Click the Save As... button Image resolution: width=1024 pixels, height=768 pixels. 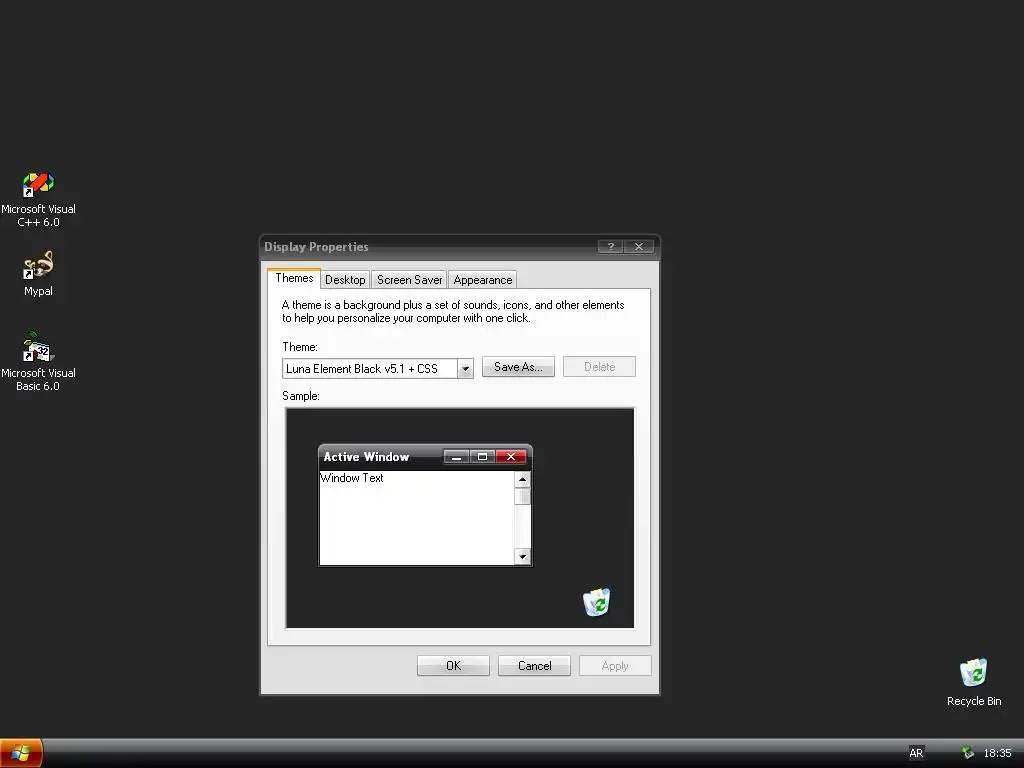pyautogui.click(x=518, y=366)
